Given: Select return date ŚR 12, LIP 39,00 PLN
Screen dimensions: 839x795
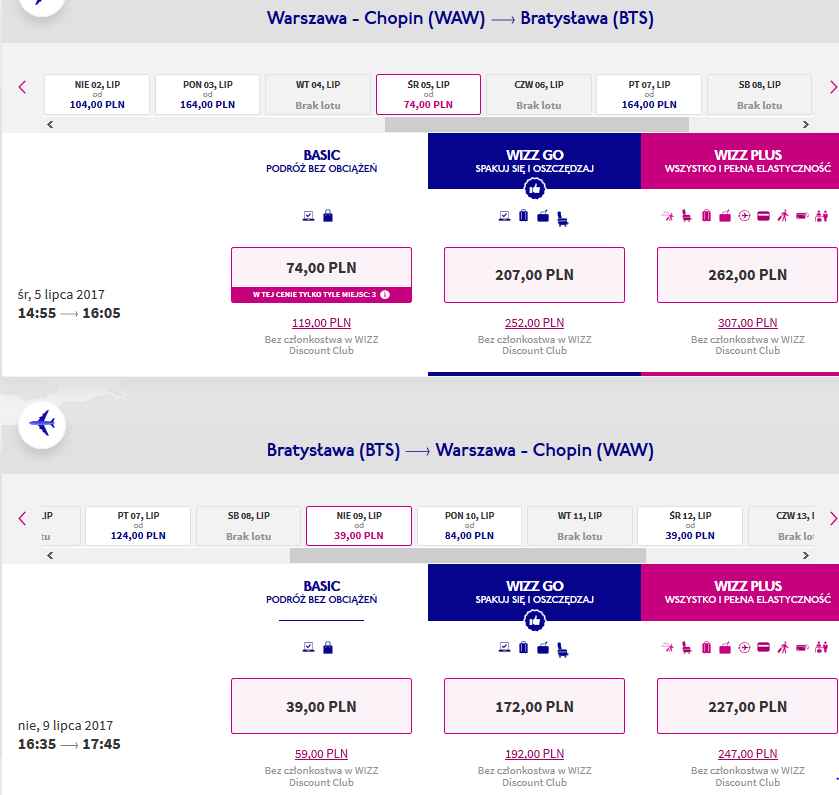Looking at the screenshot, I should click(x=690, y=526).
